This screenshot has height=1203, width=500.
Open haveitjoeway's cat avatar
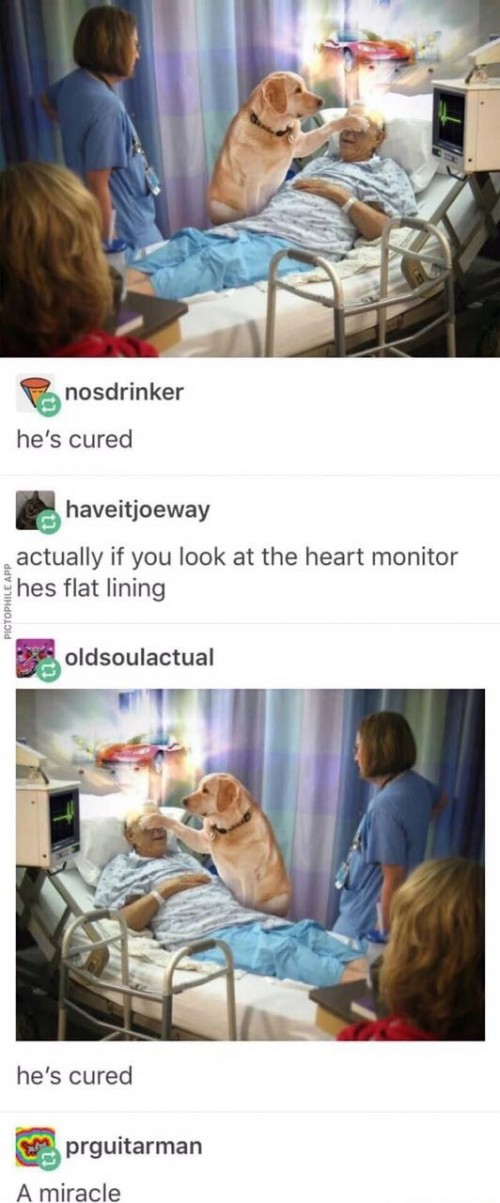(33, 511)
